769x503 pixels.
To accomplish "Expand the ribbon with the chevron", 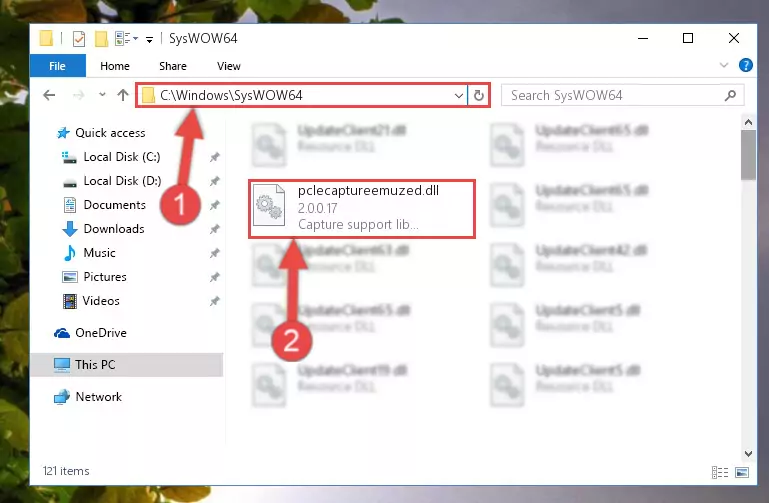I will 723,65.
